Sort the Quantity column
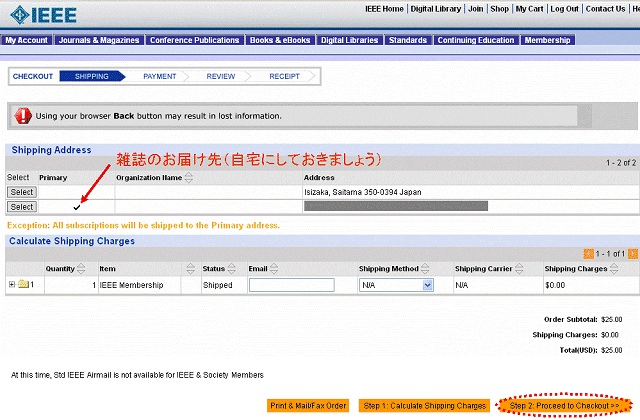 81,269
